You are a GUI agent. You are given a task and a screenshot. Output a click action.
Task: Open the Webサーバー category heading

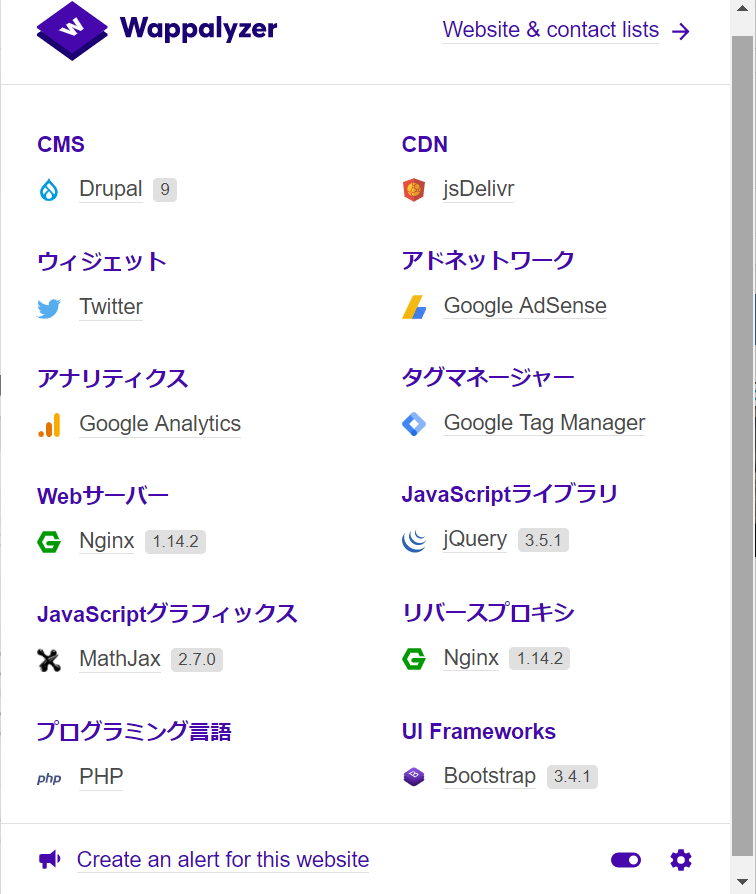click(103, 496)
